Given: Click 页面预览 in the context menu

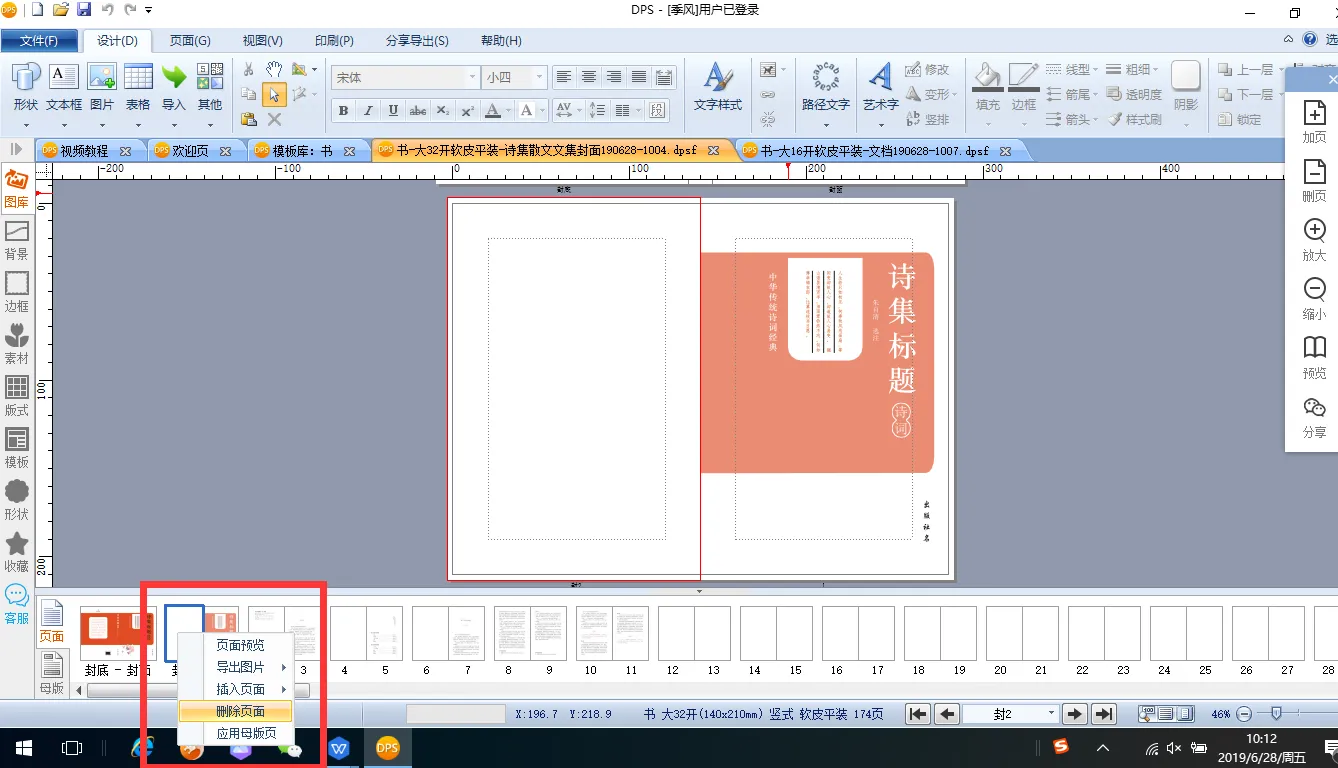Looking at the screenshot, I should click(240, 645).
